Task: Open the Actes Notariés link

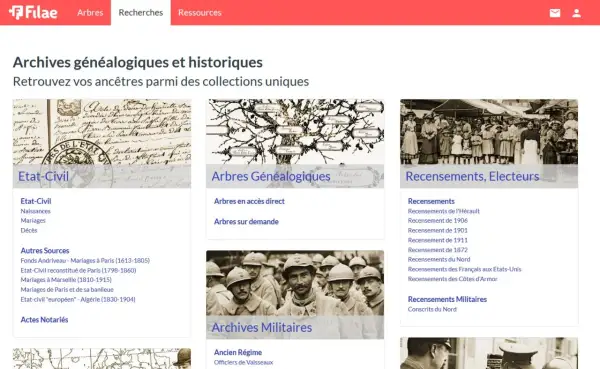Action: [x=44, y=320]
